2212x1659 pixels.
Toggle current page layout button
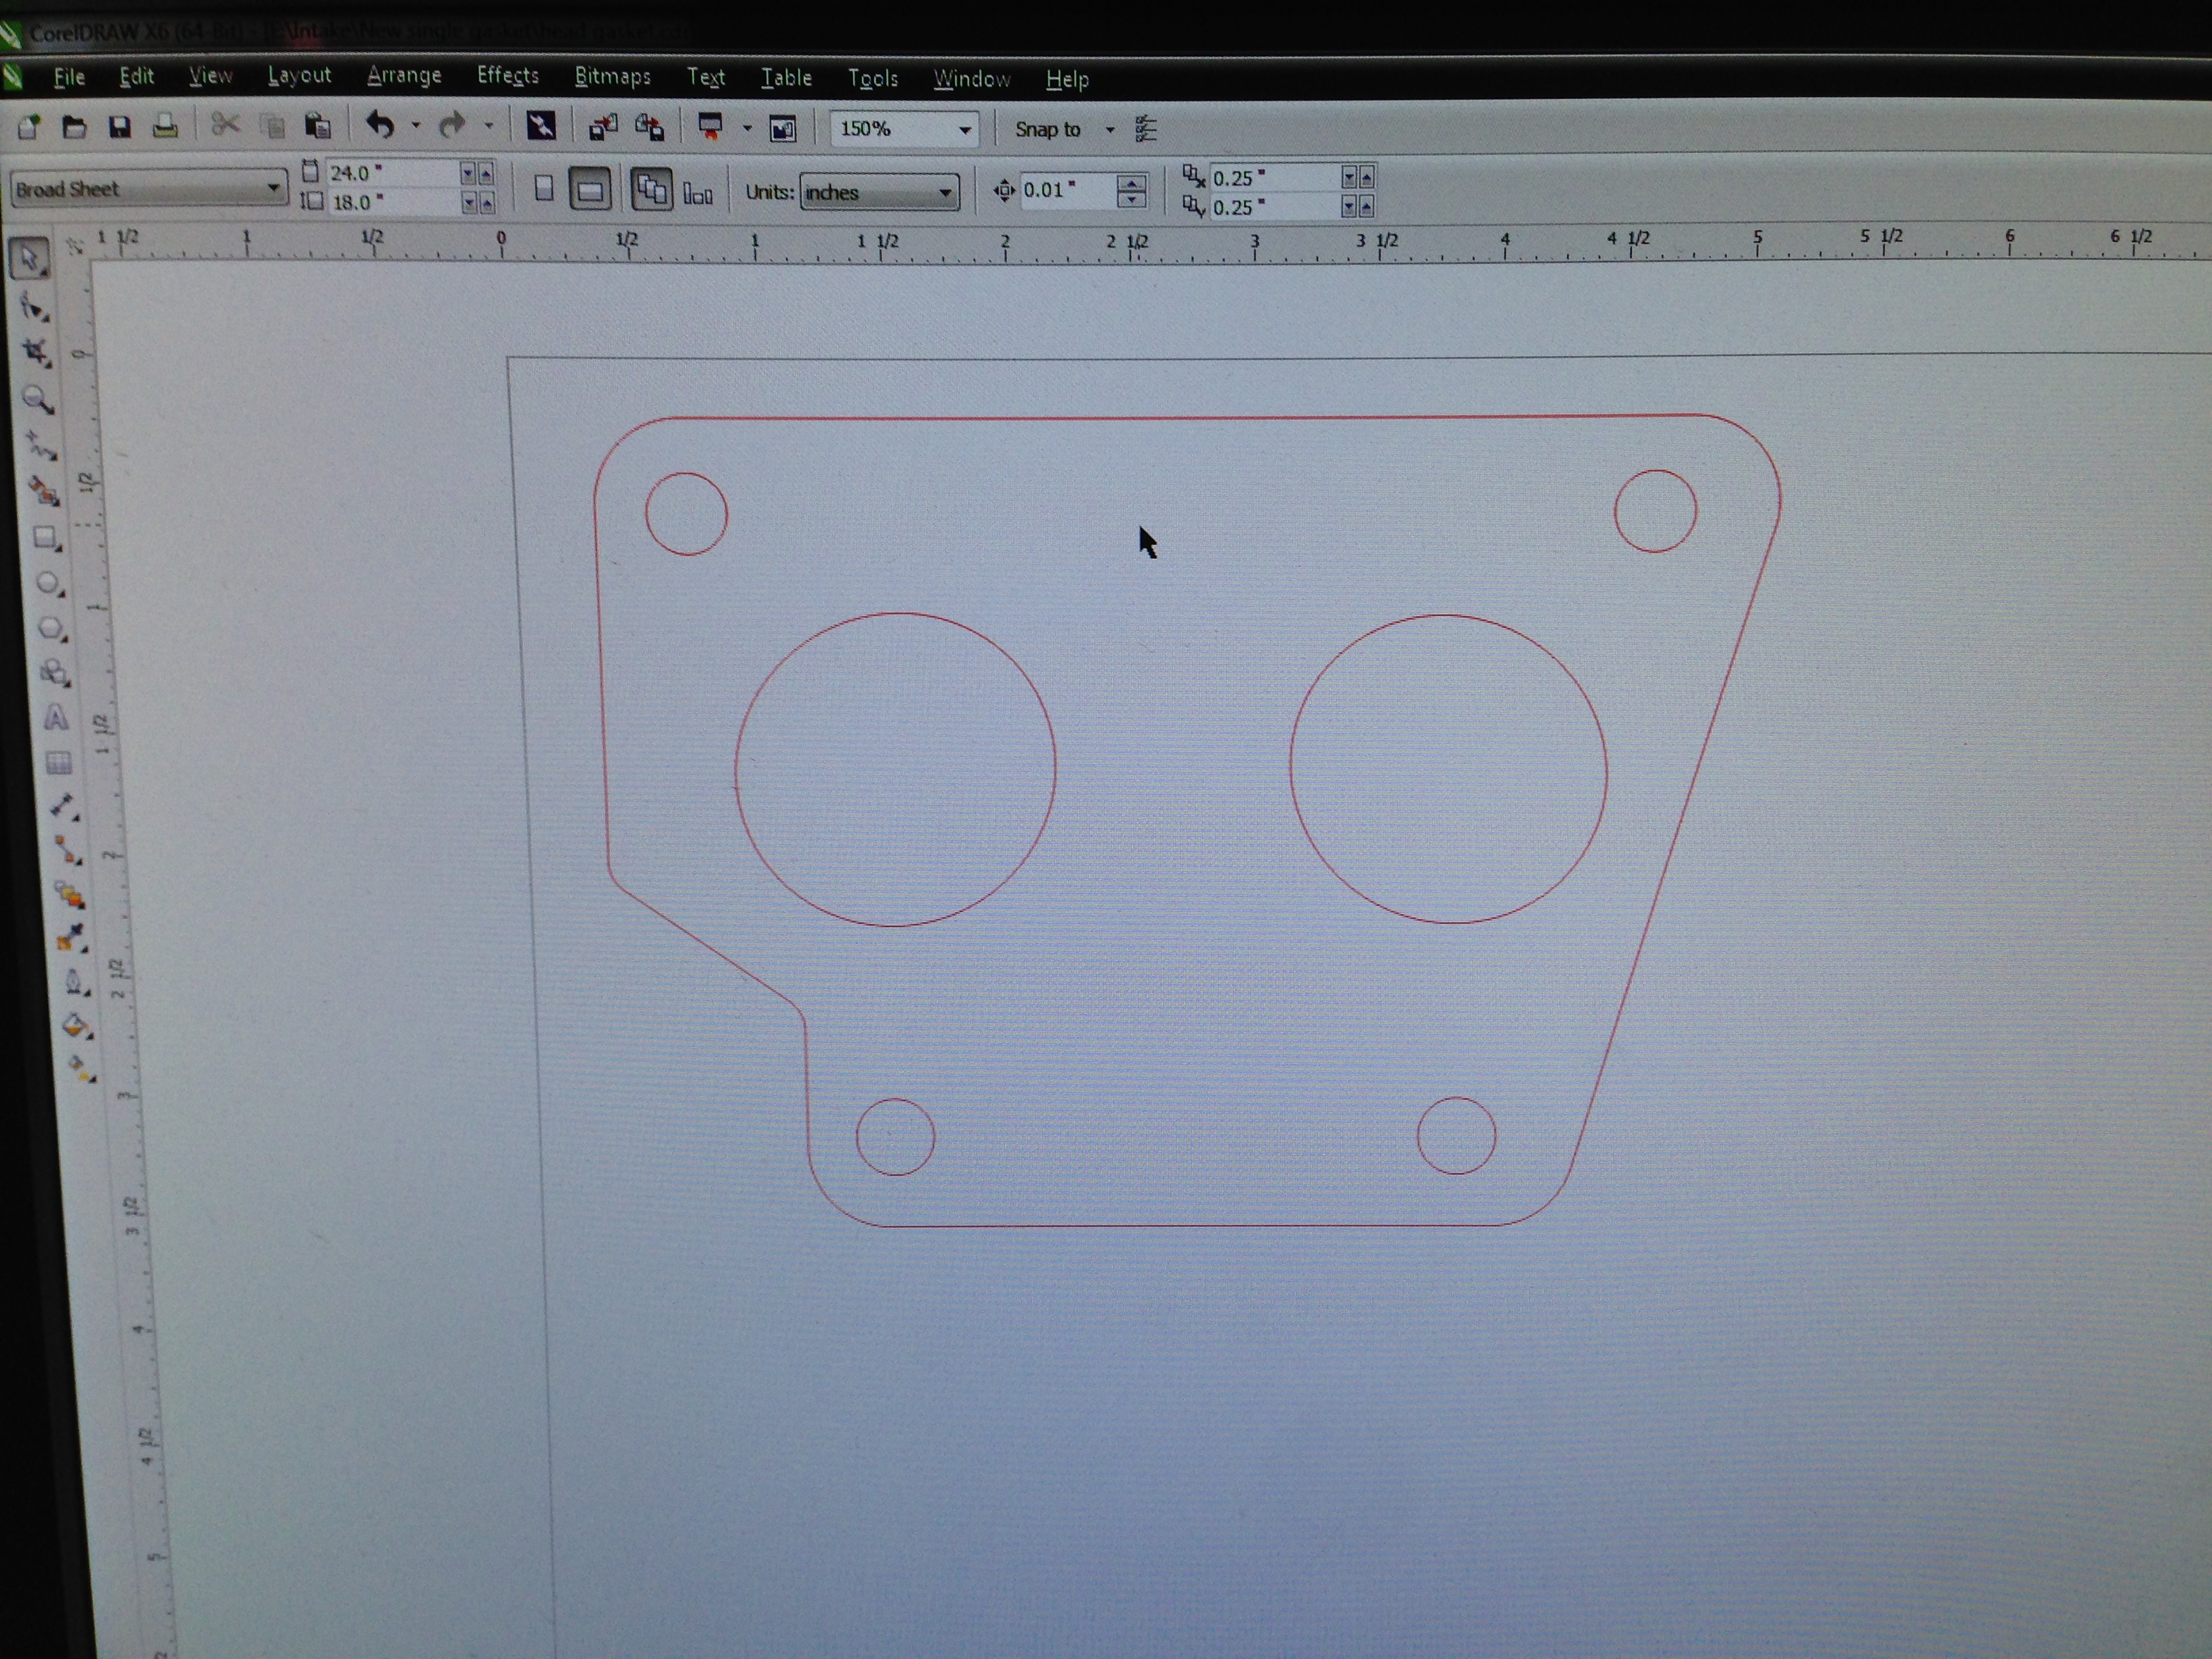click(x=698, y=191)
